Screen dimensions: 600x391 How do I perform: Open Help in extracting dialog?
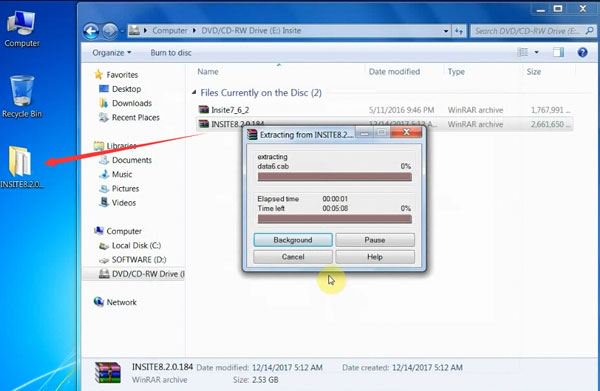(375, 257)
